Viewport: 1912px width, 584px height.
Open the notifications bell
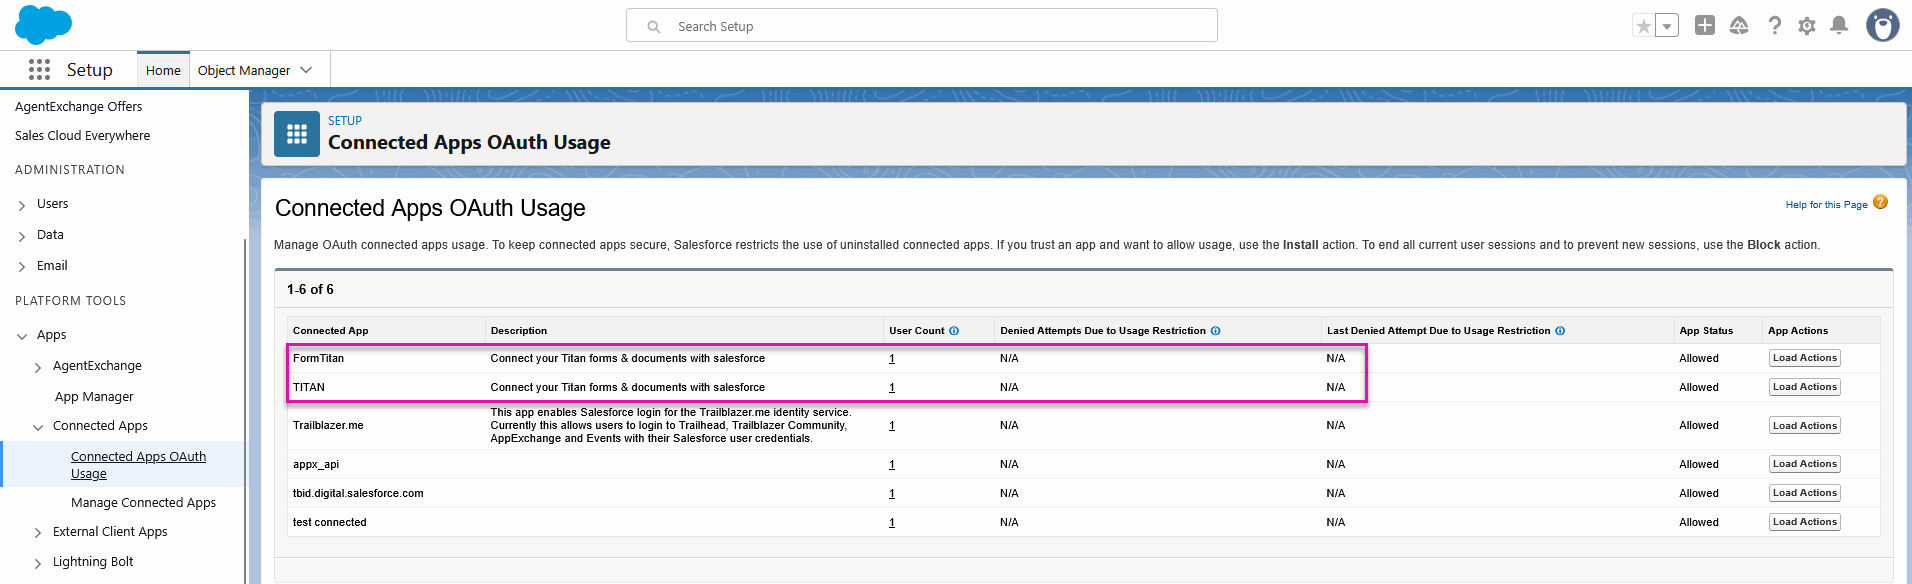1838,25
